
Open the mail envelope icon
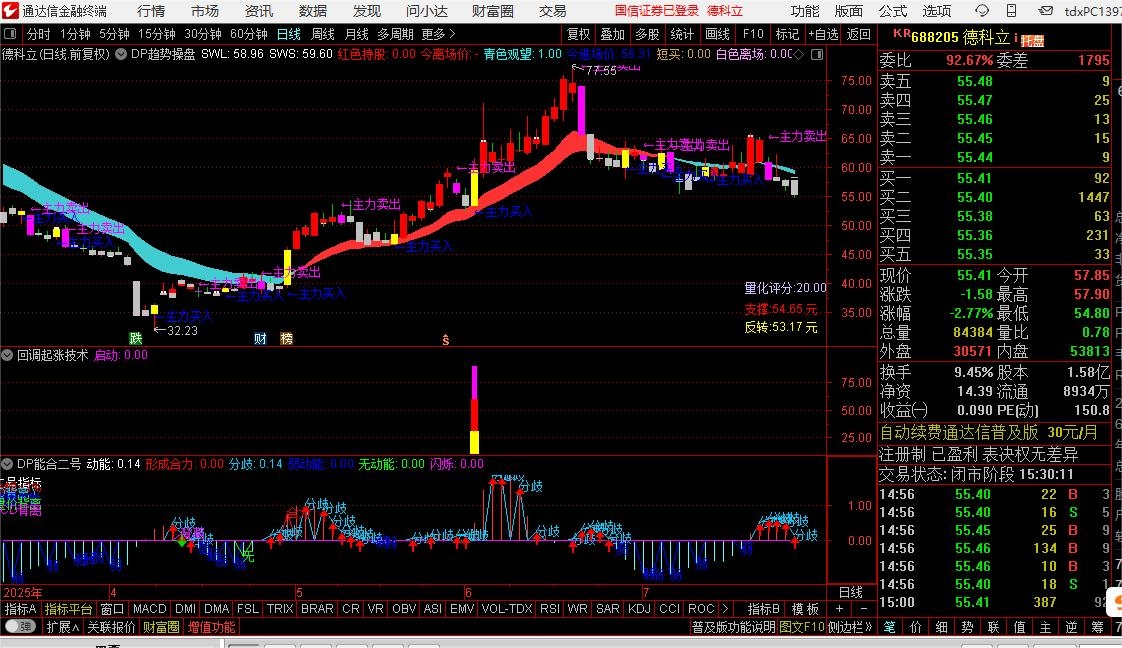tap(1045, 11)
